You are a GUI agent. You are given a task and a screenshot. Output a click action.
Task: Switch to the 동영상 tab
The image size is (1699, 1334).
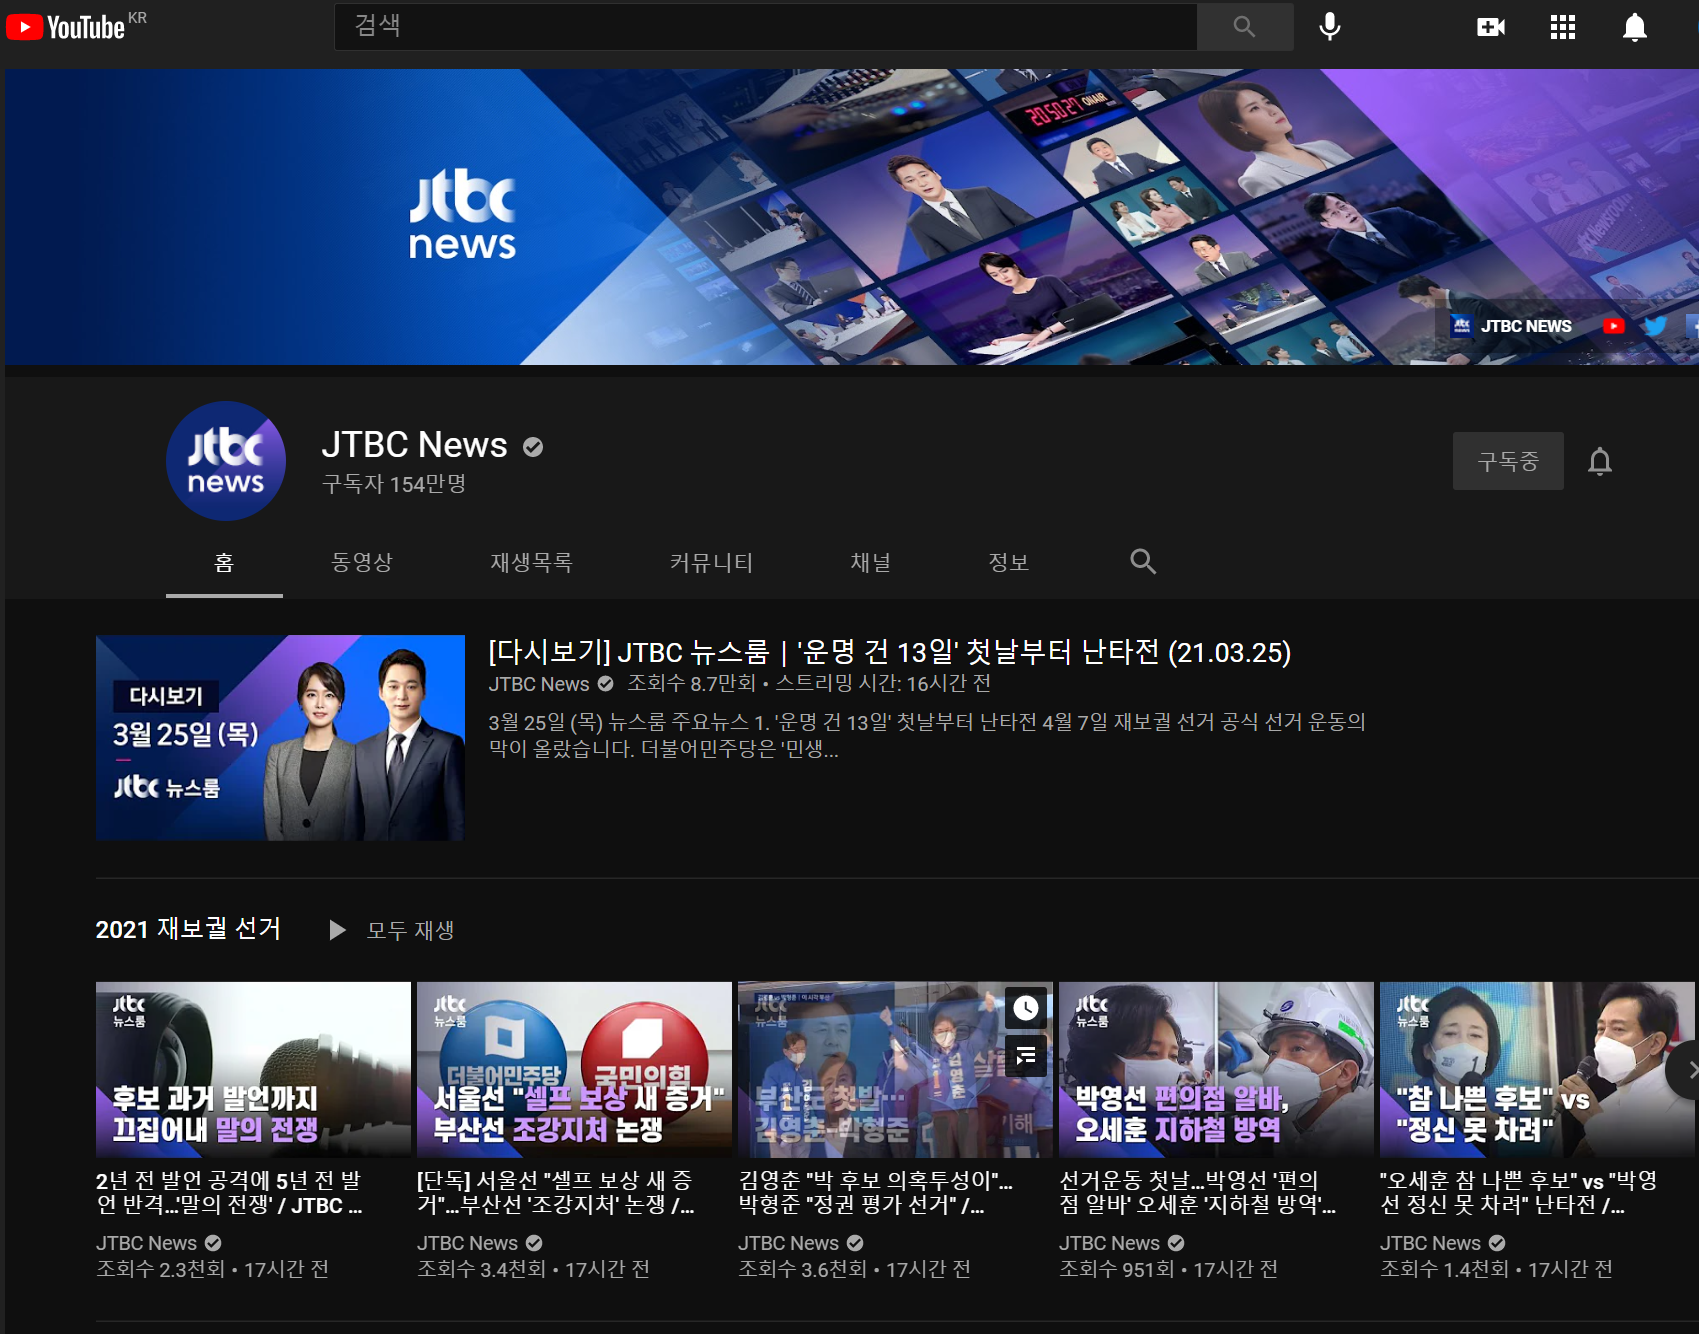tap(362, 563)
